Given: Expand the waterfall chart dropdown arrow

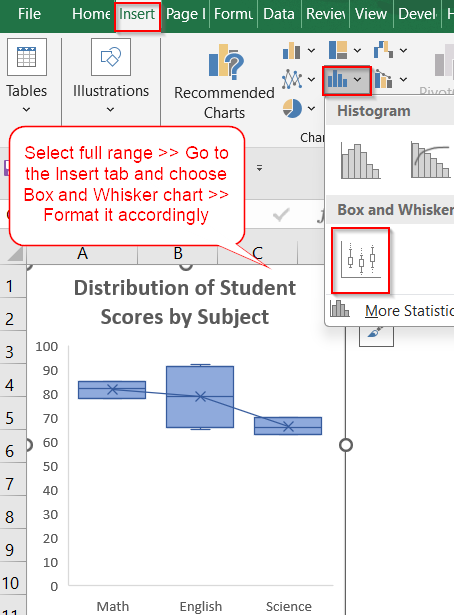Looking at the screenshot, I should click(x=403, y=50).
